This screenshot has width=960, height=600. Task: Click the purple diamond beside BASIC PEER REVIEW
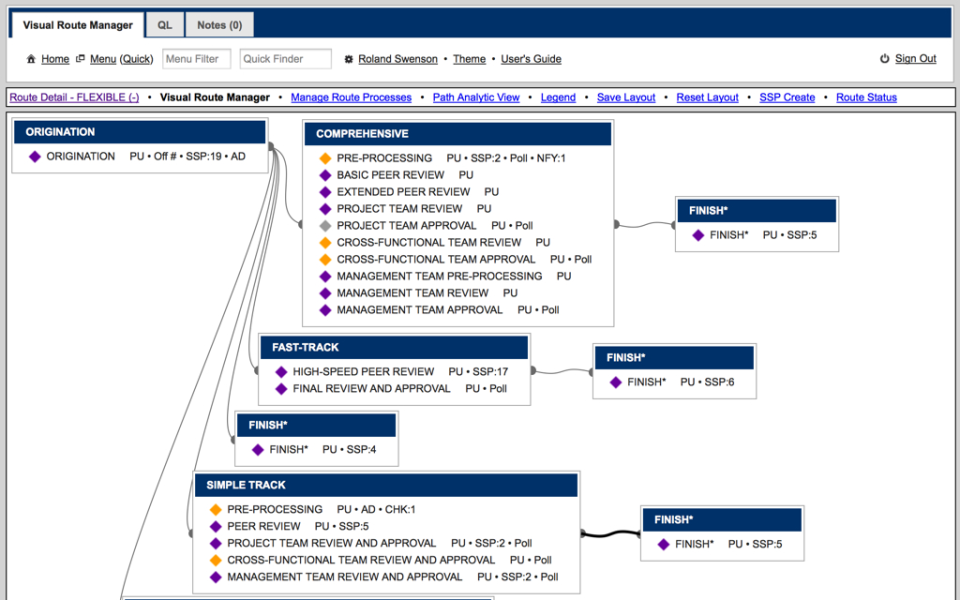[325, 175]
